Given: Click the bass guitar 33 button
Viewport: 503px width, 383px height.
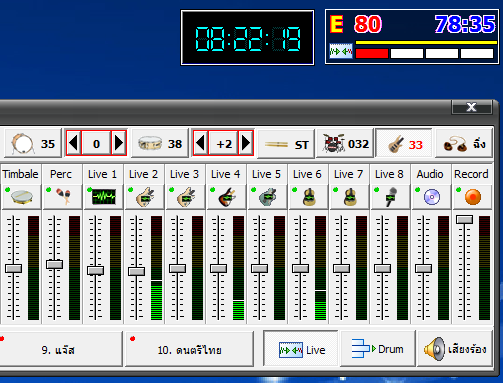Looking at the screenshot, I should point(404,144).
